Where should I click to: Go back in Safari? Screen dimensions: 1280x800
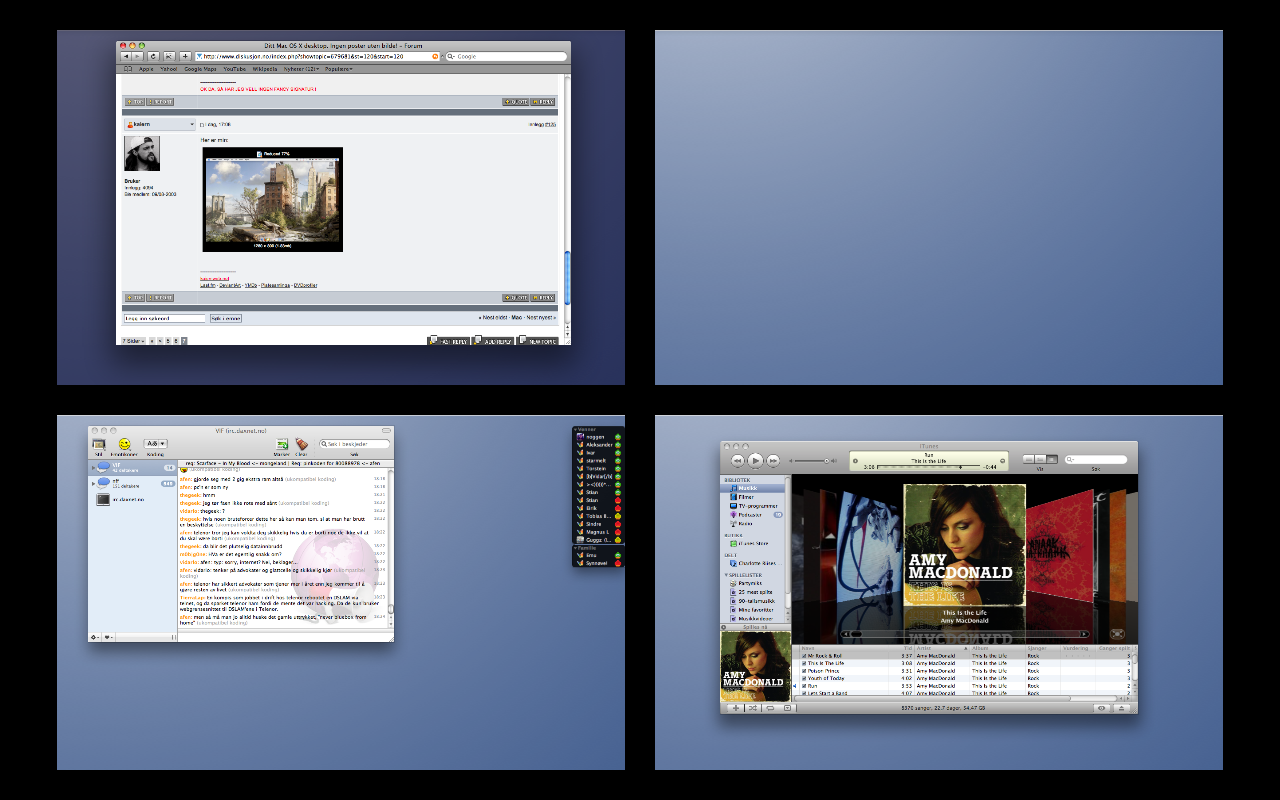coord(126,56)
